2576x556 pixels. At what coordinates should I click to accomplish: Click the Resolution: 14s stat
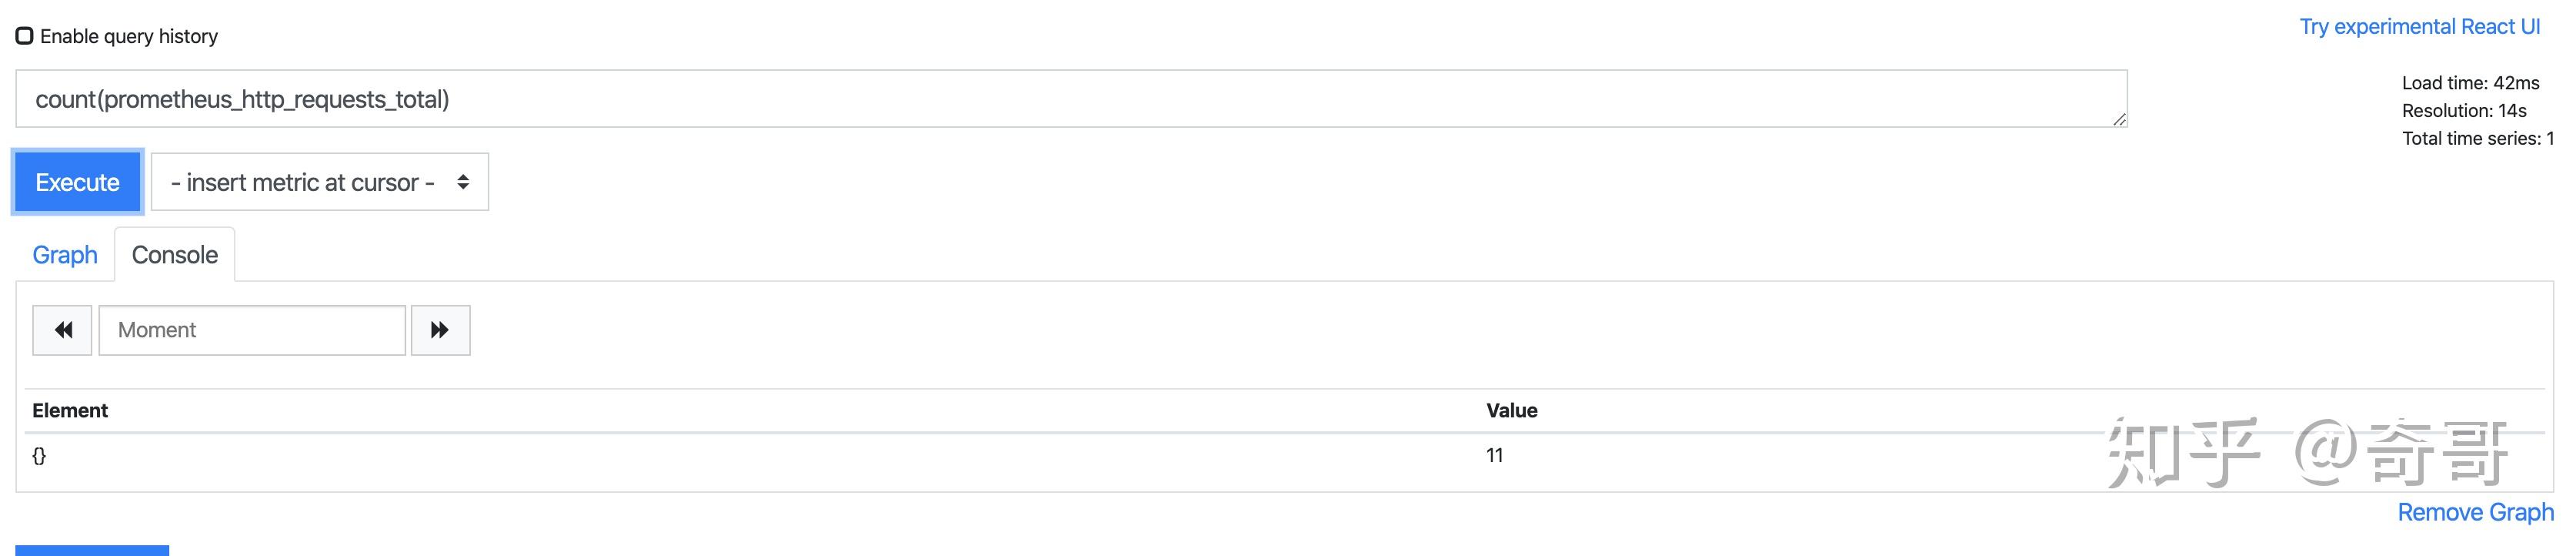coord(2464,111)
